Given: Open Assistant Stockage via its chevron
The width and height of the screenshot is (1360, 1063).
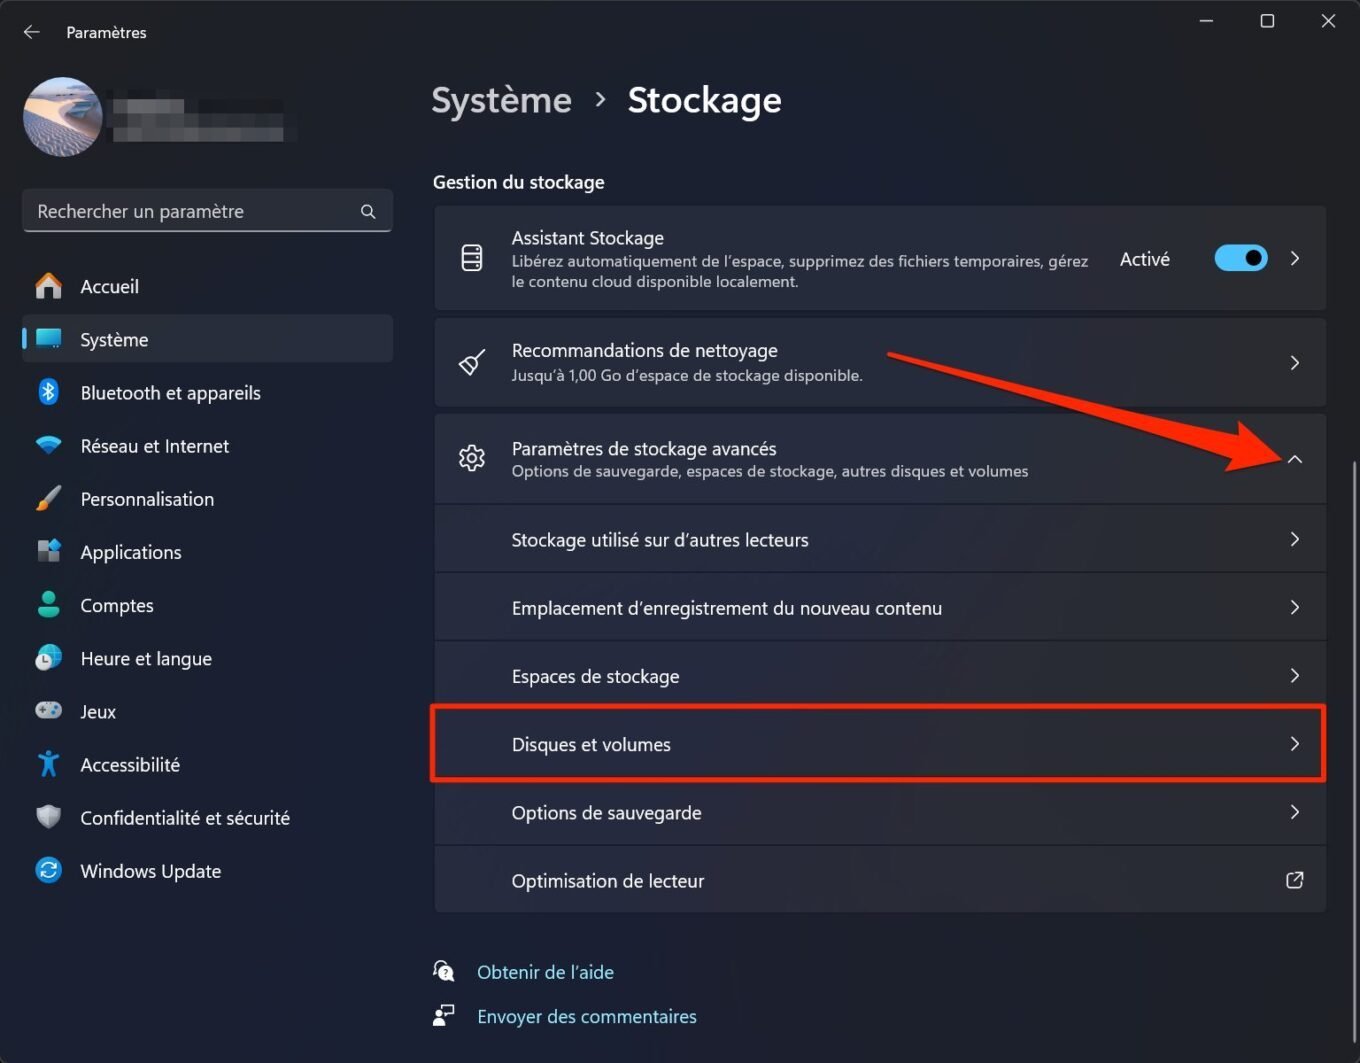Looking at the screenshot, I should point(1295,258).
